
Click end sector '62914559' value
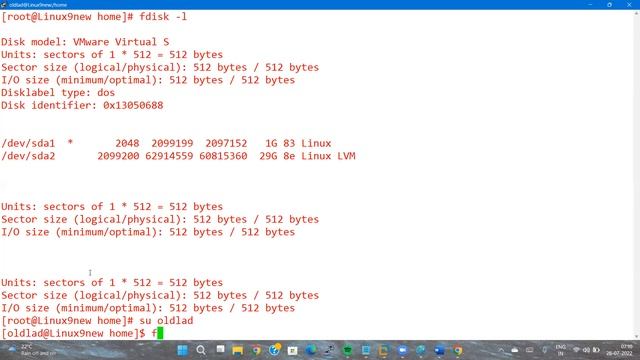pos(169,156)
